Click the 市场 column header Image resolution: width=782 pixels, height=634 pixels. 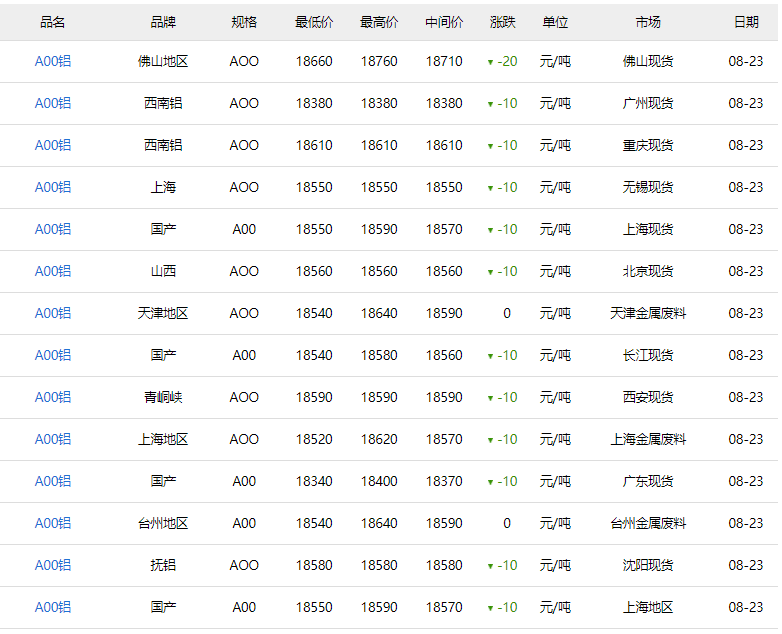(648, 22)
